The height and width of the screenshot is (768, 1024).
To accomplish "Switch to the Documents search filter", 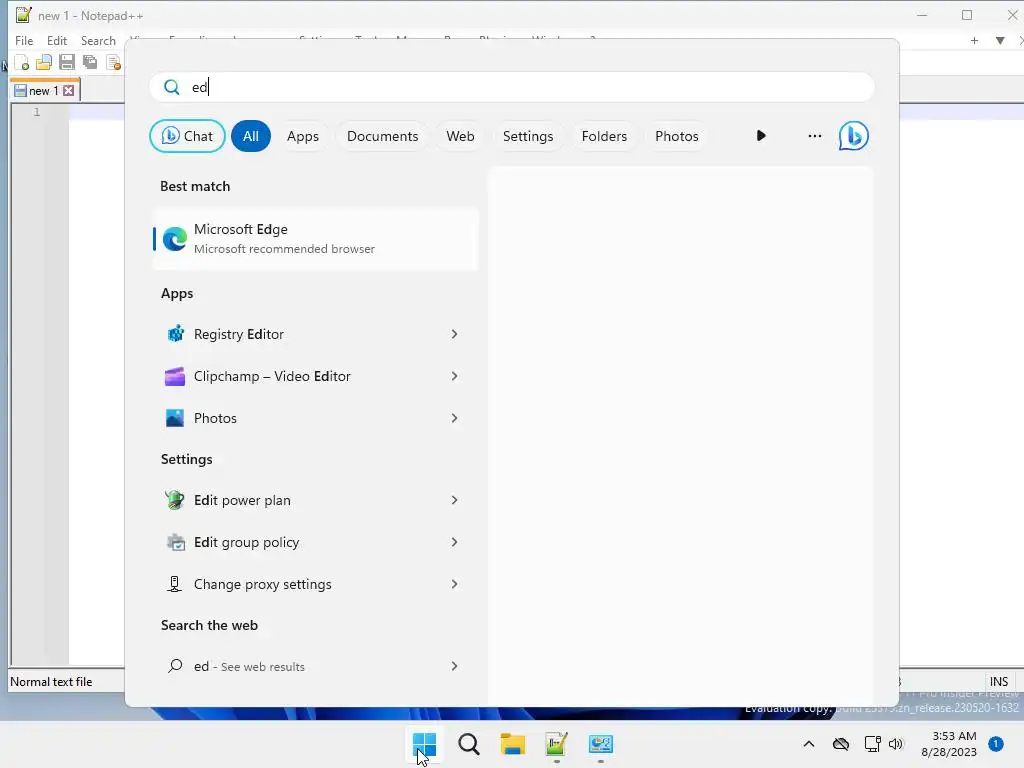I will (x=383, y=136).
